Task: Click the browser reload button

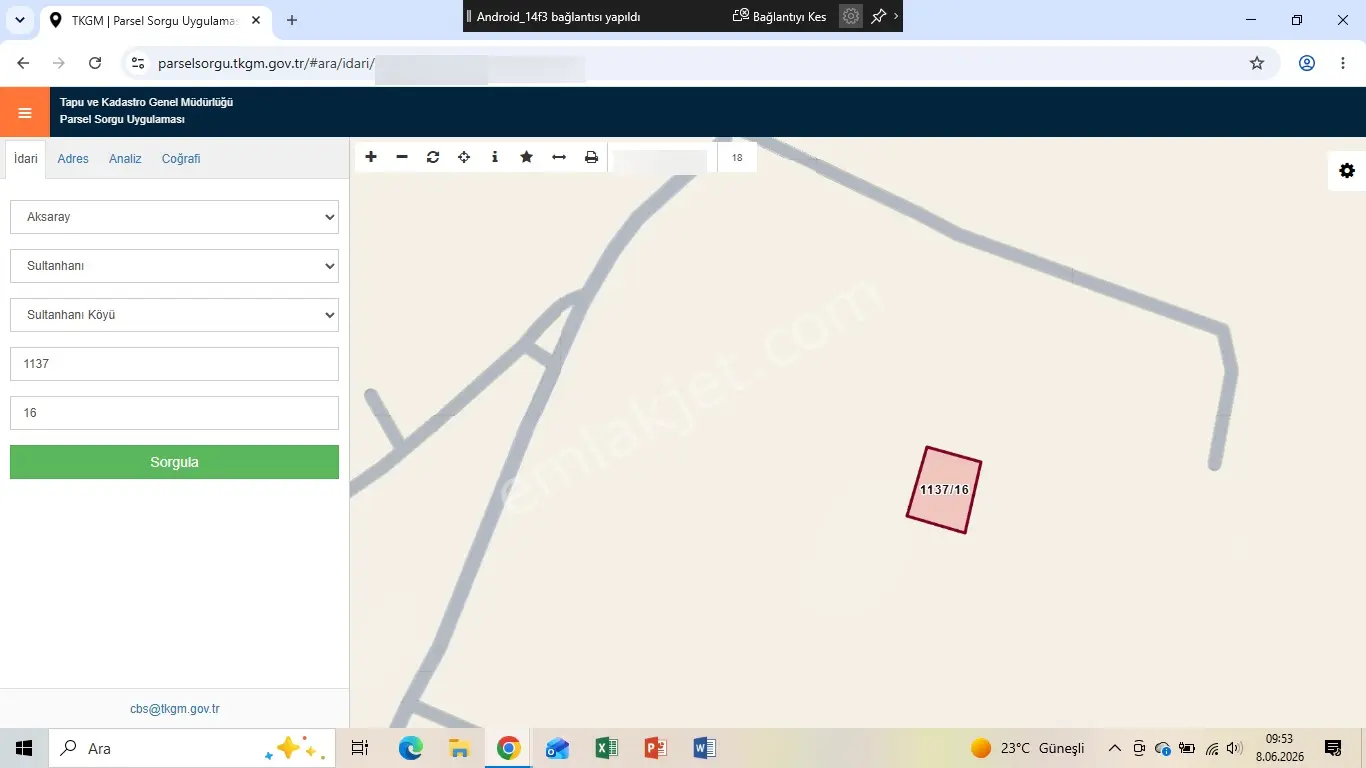Action: click(x=95, y=63)
